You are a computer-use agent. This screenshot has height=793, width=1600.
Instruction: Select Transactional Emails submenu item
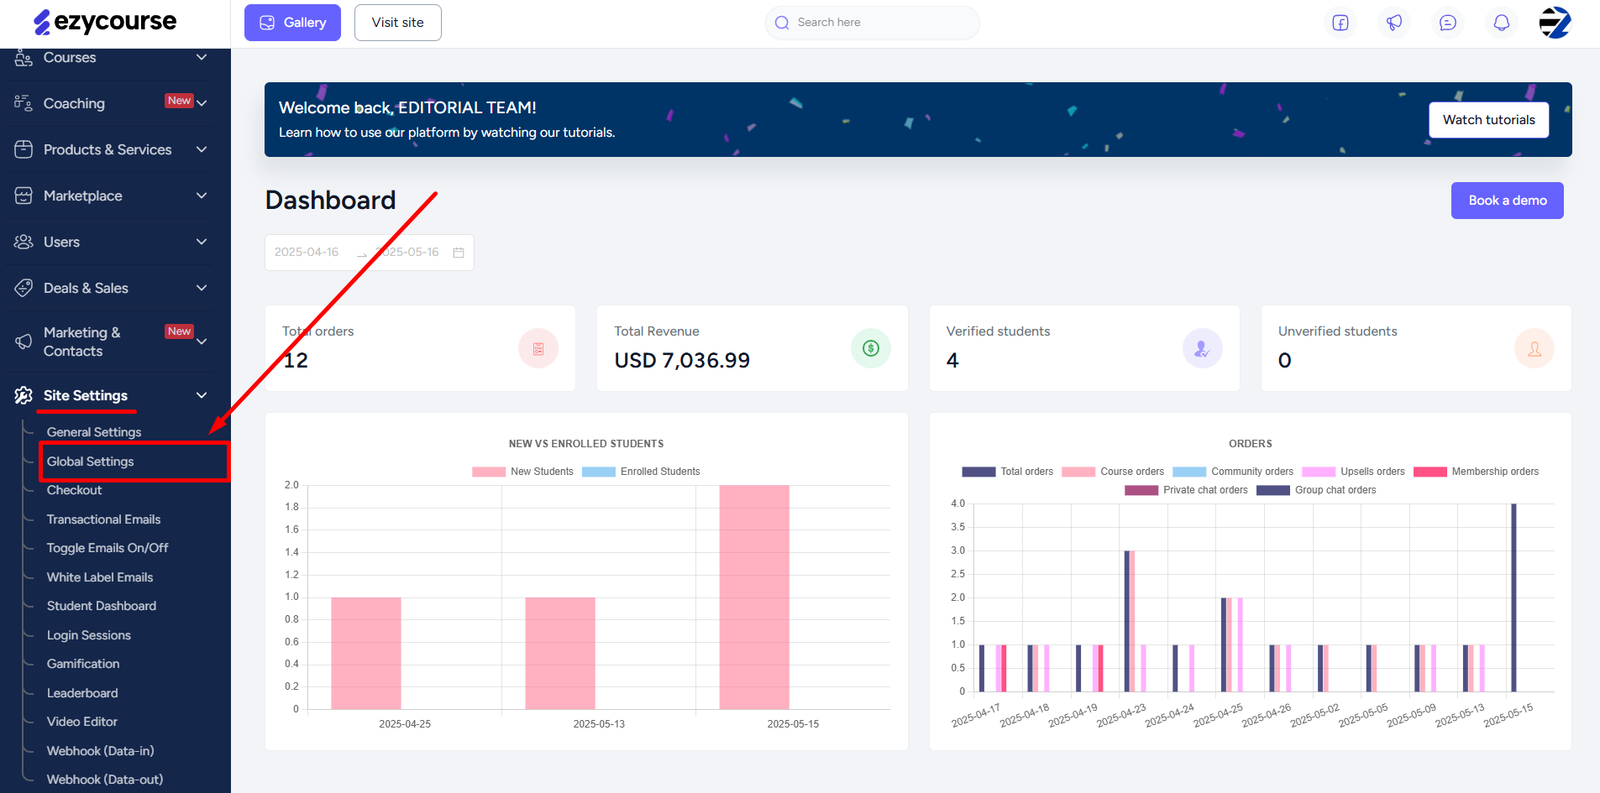(x=103, y=520)
